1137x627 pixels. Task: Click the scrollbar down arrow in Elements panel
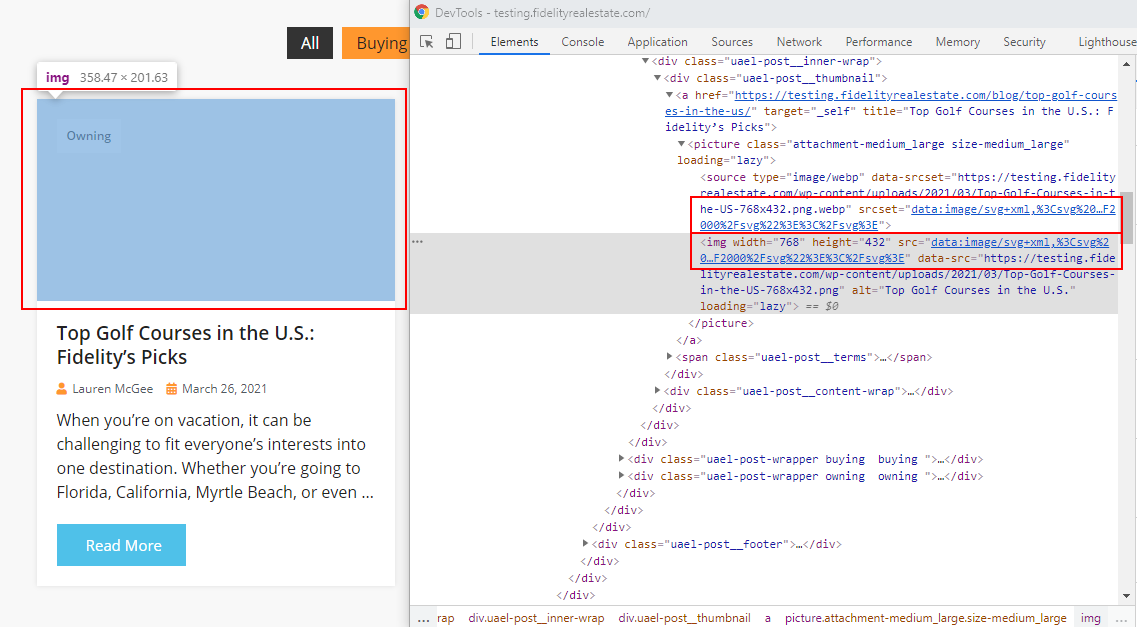pyautogui.click(x=1127, y=596)
